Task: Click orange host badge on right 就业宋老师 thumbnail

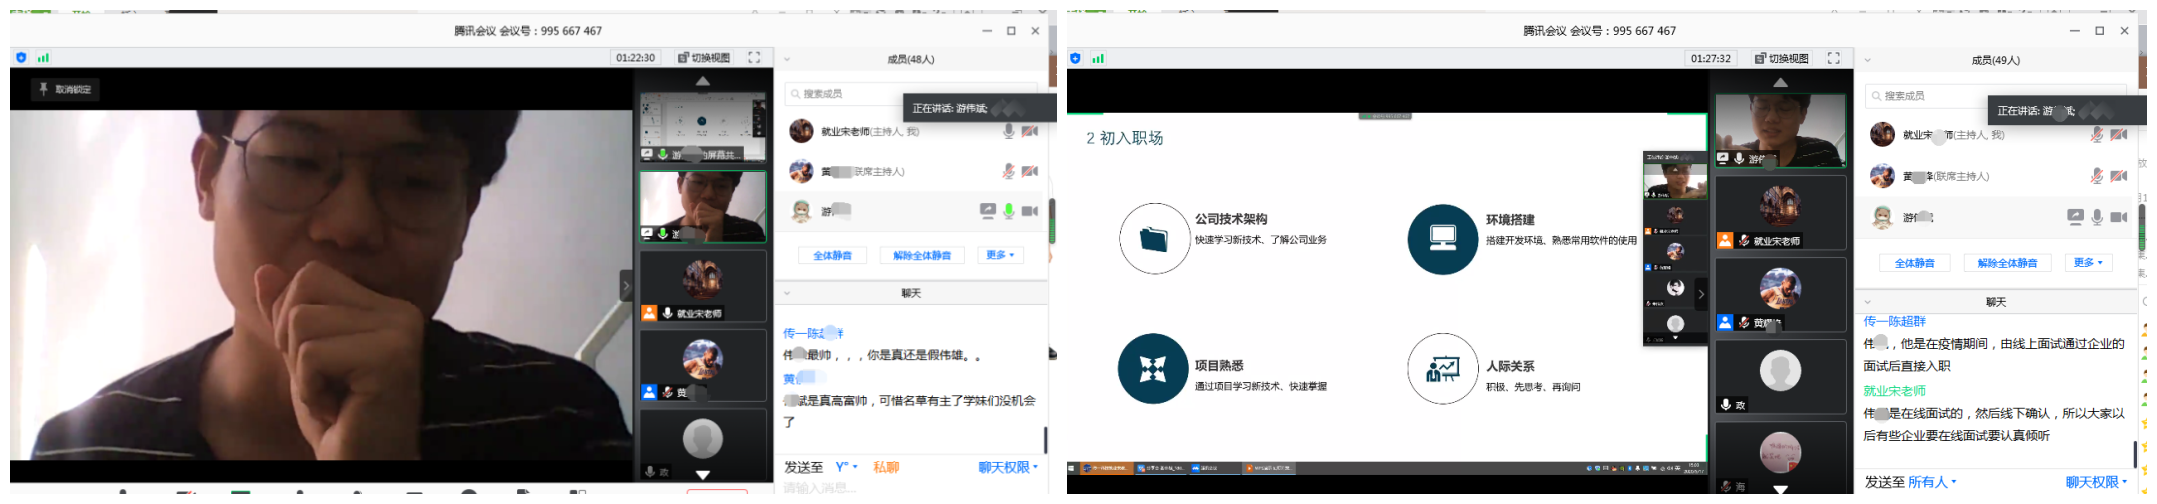Action: [x=1725, y=240]
